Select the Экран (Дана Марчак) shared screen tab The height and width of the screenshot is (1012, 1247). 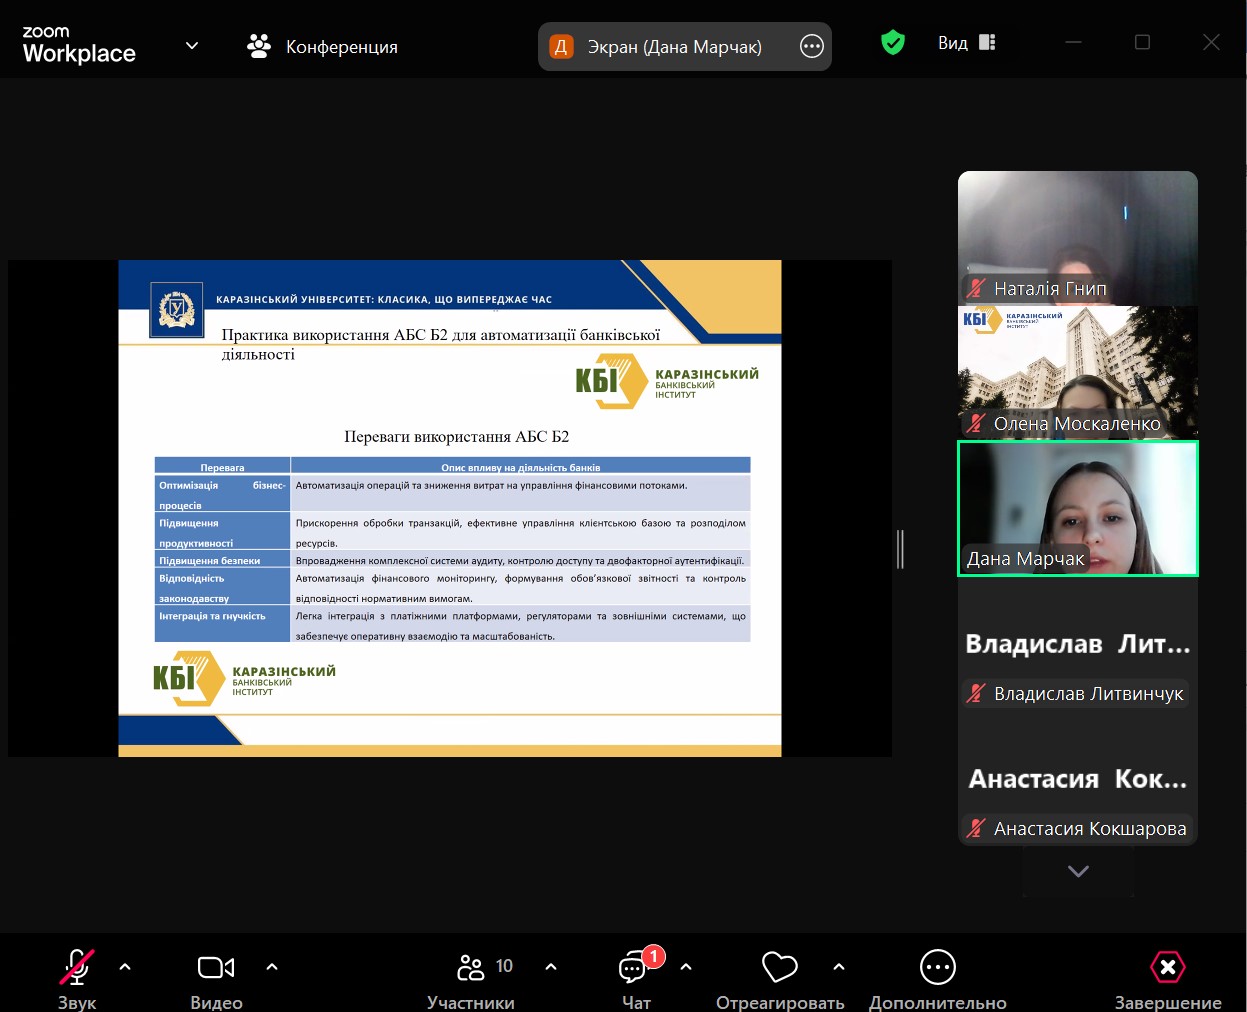coord(685,46)
